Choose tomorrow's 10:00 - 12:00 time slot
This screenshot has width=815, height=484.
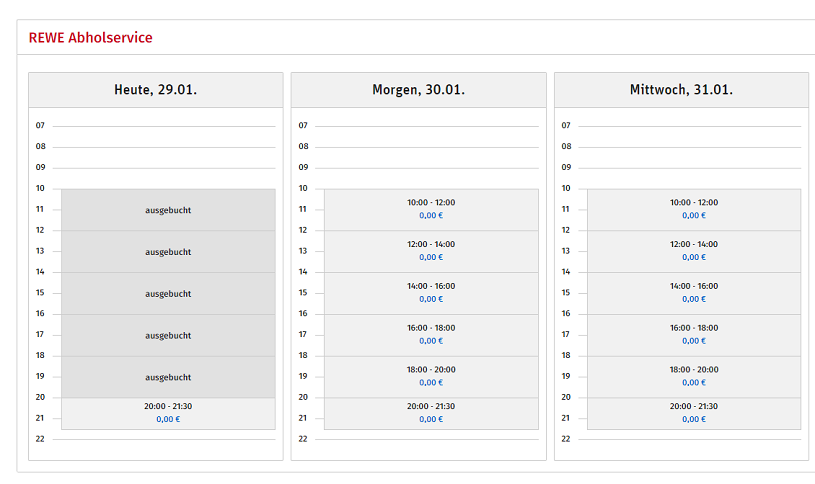[431, 209]
